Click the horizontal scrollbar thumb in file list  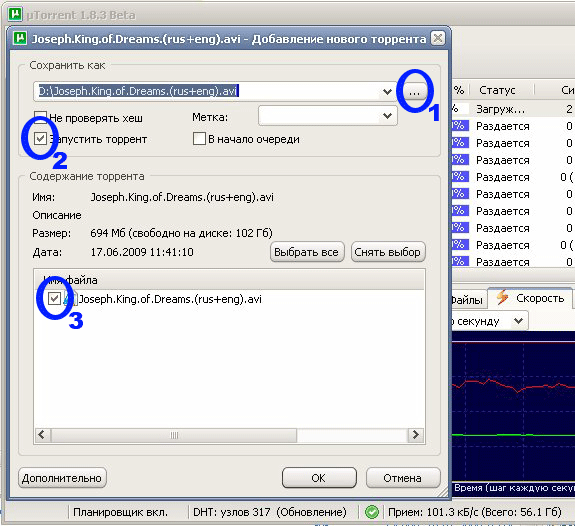point(174,435)
